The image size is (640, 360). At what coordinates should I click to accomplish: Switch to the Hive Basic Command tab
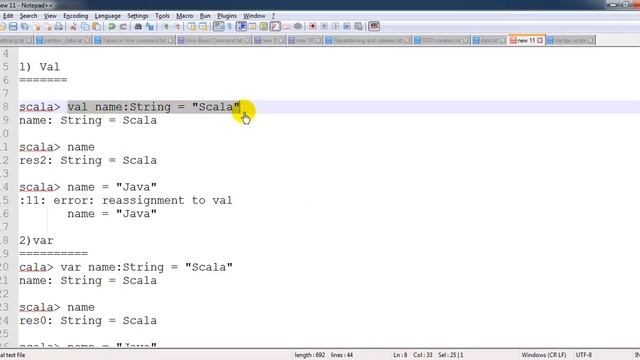point(214,40)
